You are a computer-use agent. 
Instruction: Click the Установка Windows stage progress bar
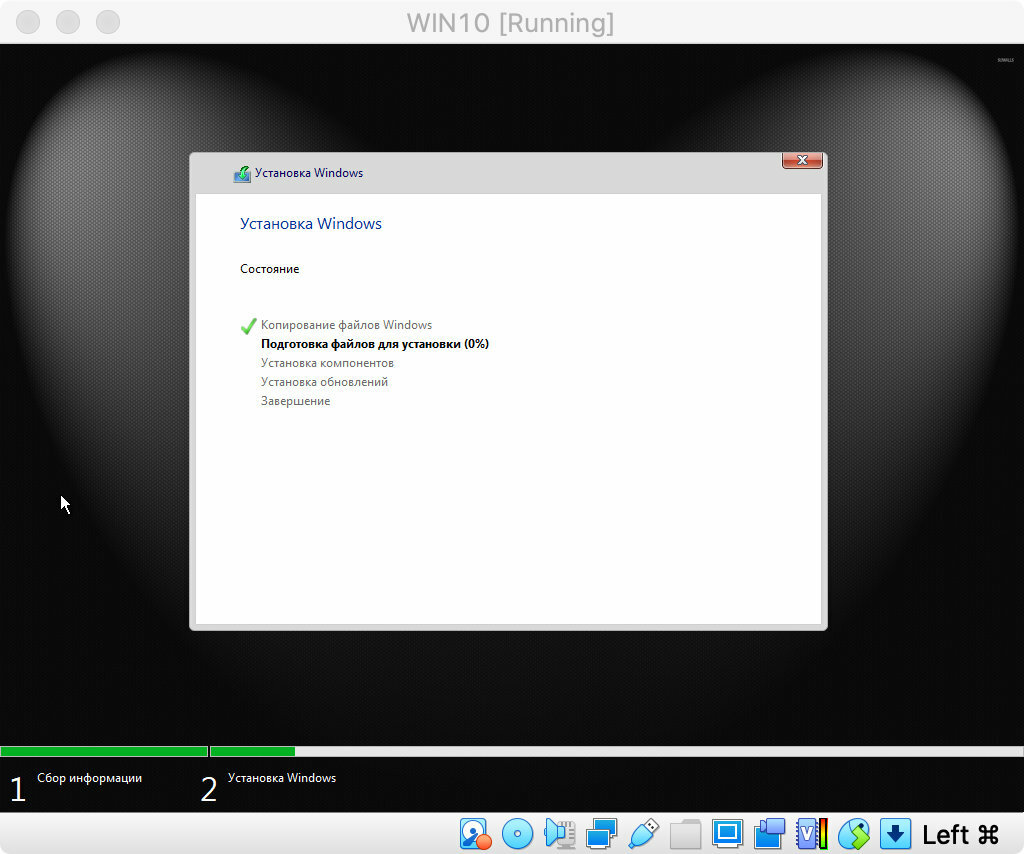pyautogui.click(x=616, y=751)
